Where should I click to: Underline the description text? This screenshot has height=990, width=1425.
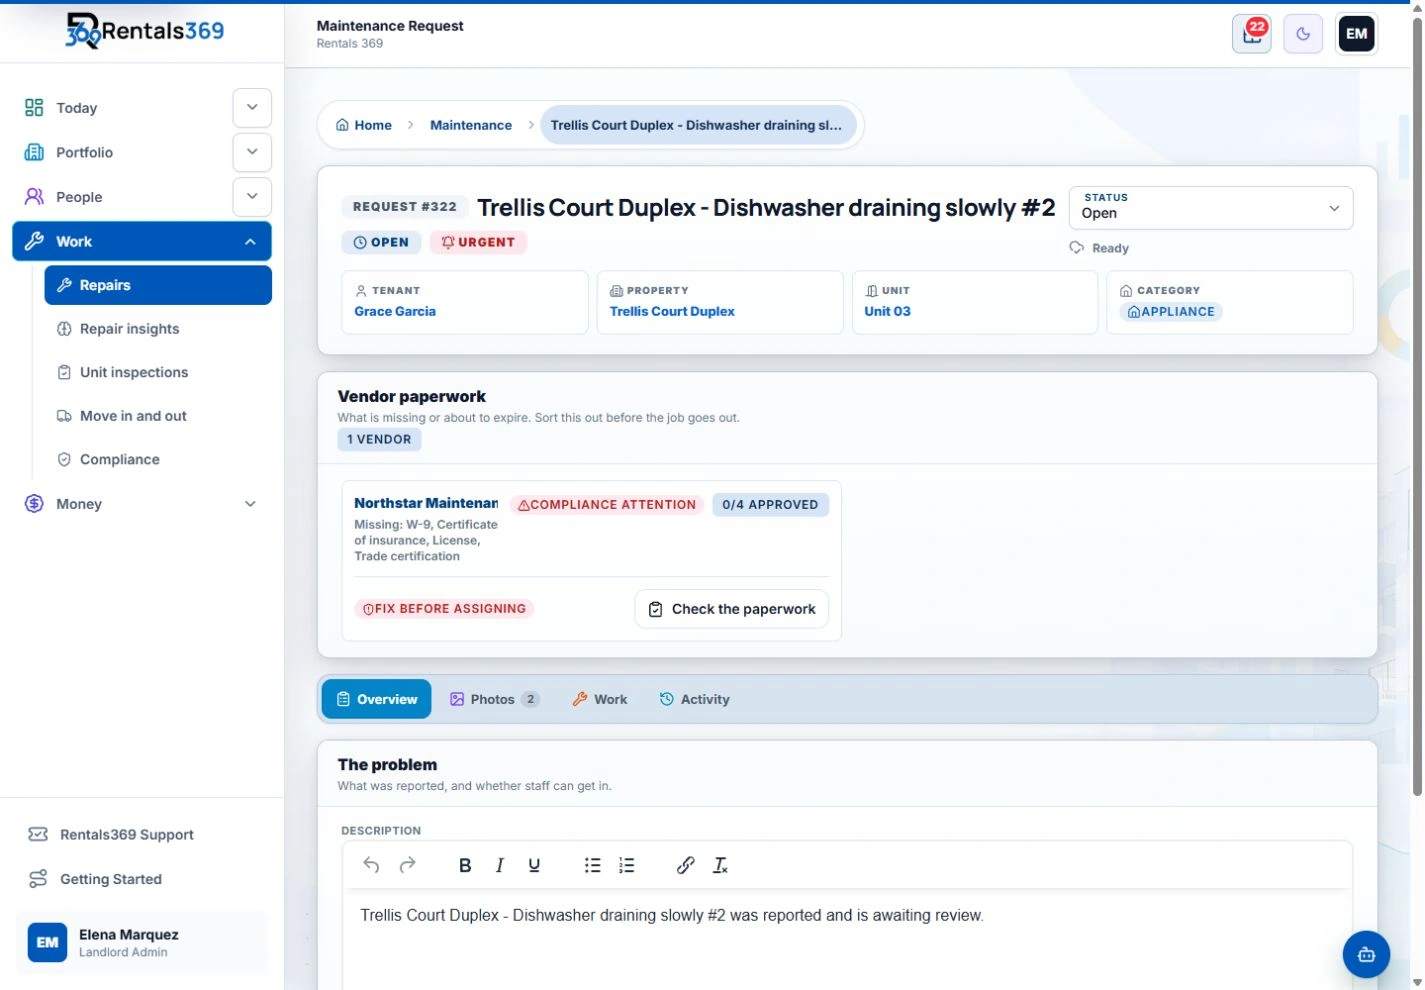[534, 865]
